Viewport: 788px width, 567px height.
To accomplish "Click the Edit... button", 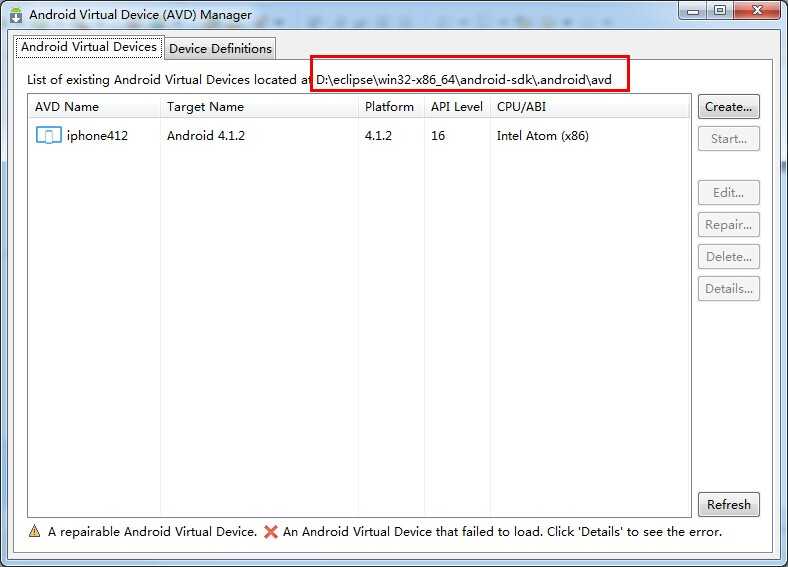I will click(728, 193).
